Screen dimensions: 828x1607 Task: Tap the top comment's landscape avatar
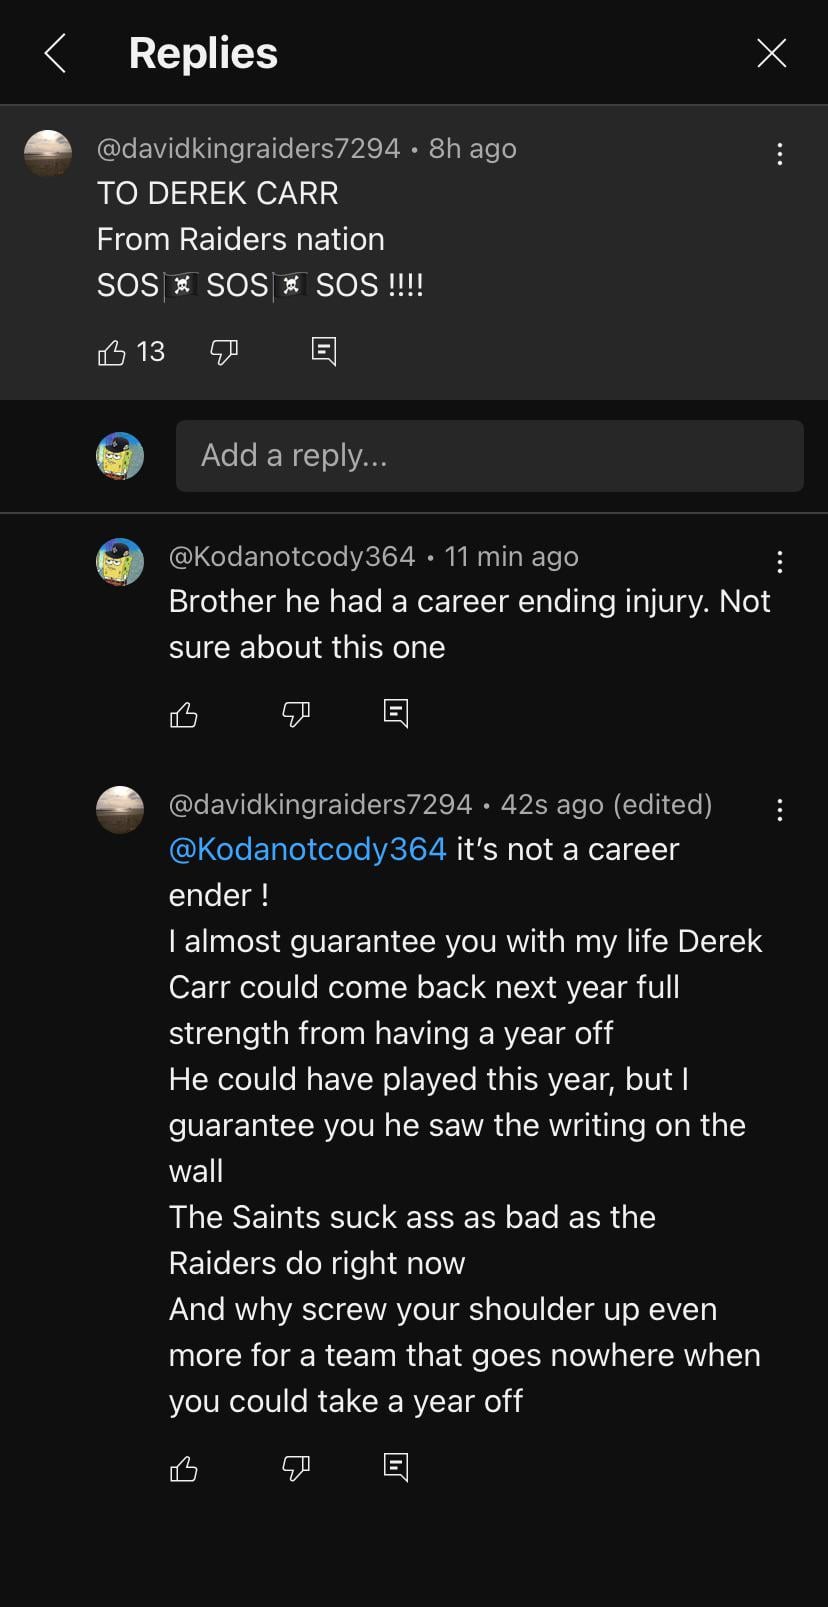coord(48,154)
